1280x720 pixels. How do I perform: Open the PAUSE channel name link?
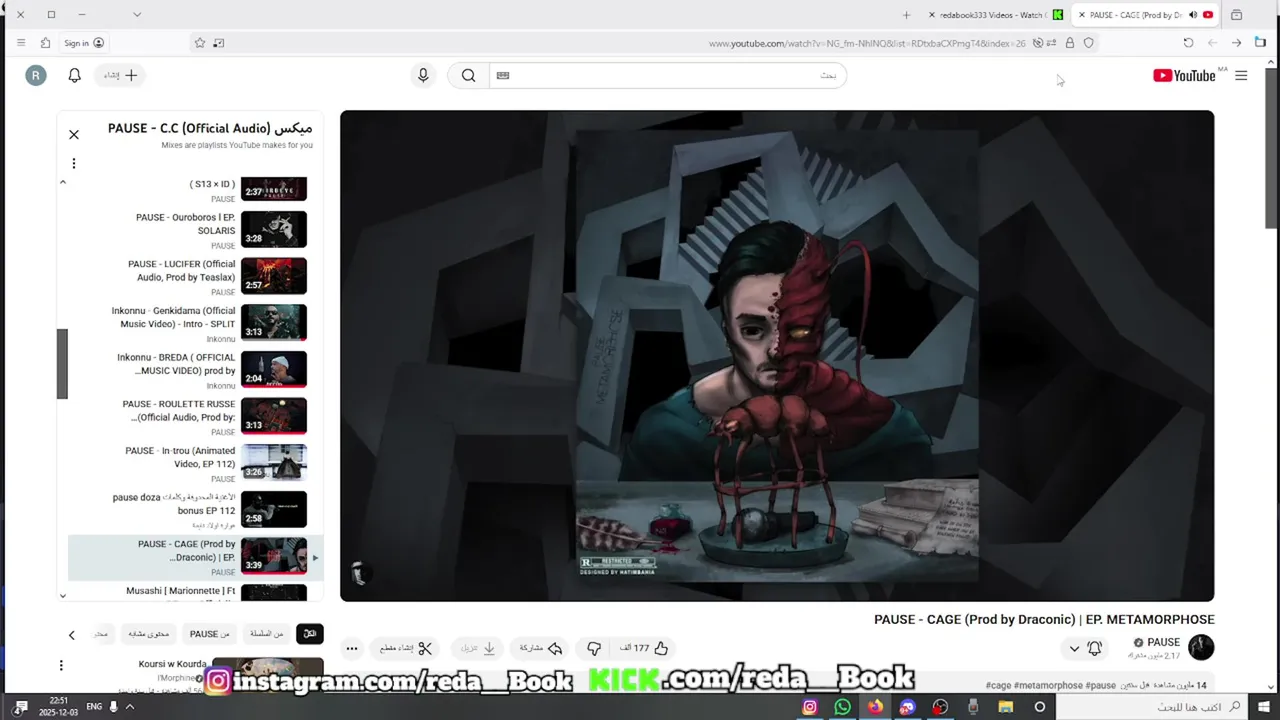click(x=1163, y=642)
